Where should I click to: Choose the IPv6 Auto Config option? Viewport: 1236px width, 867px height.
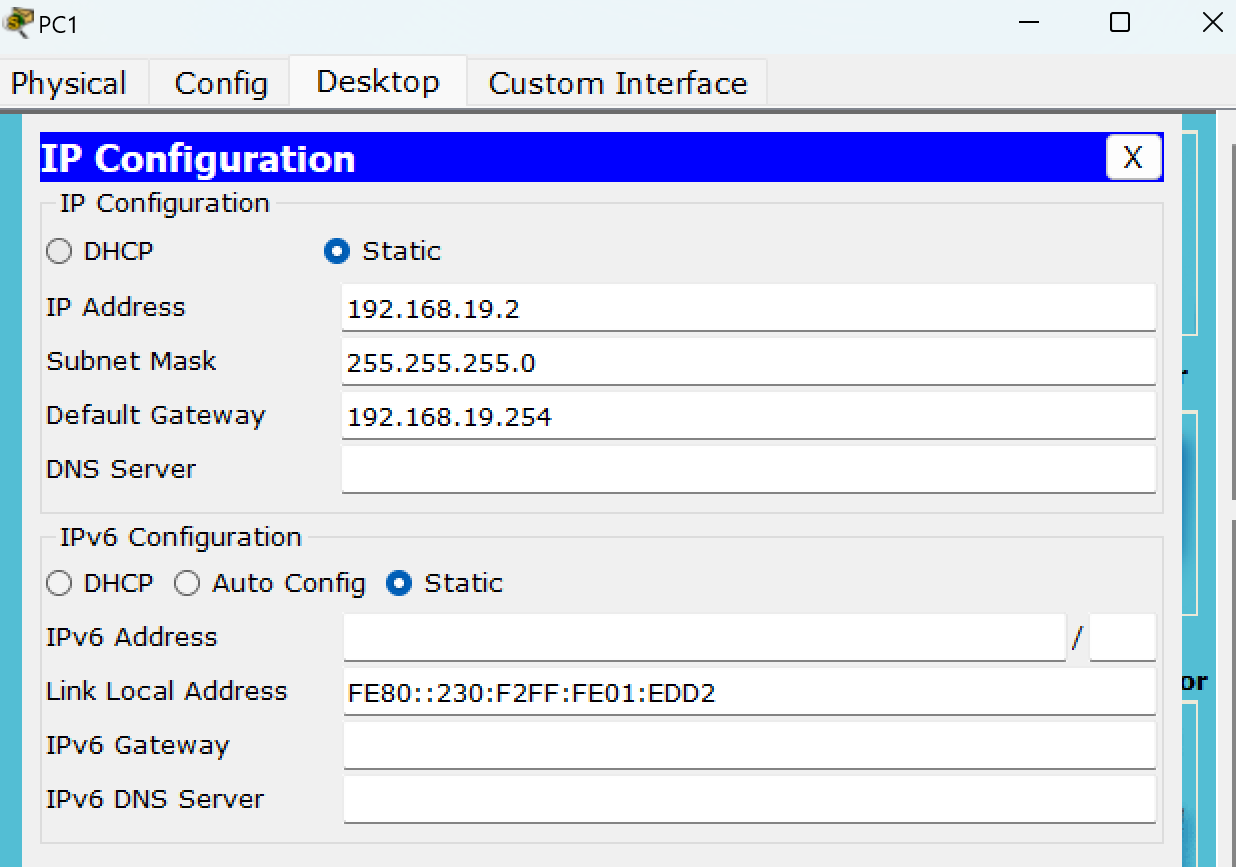coord(187,583)
